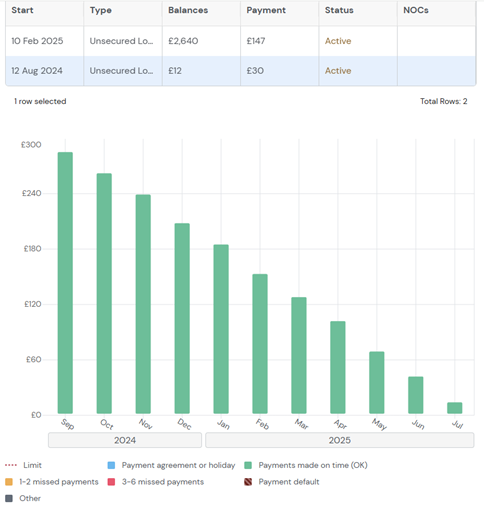
Task: Sort by the Balances column header
Action: coord(188,10)
